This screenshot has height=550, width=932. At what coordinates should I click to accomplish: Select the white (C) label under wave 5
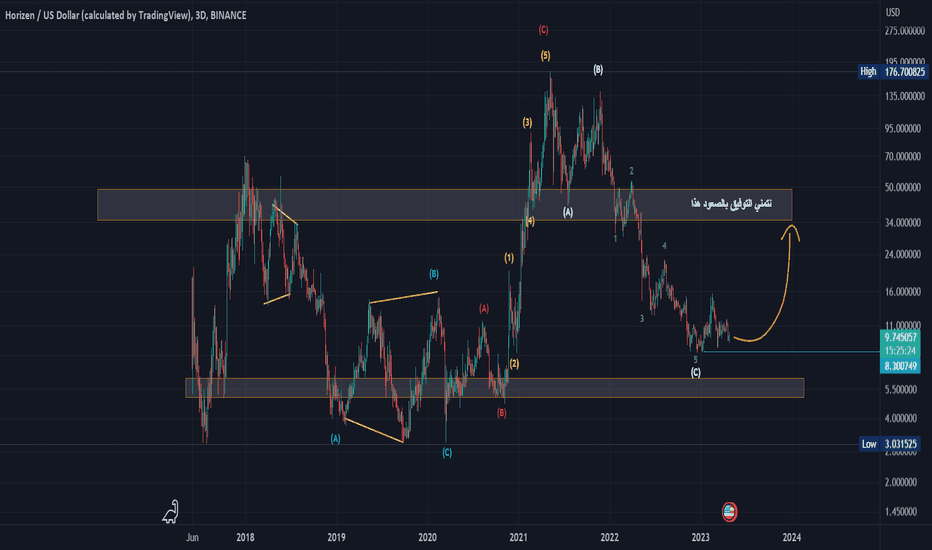point(695,373)
